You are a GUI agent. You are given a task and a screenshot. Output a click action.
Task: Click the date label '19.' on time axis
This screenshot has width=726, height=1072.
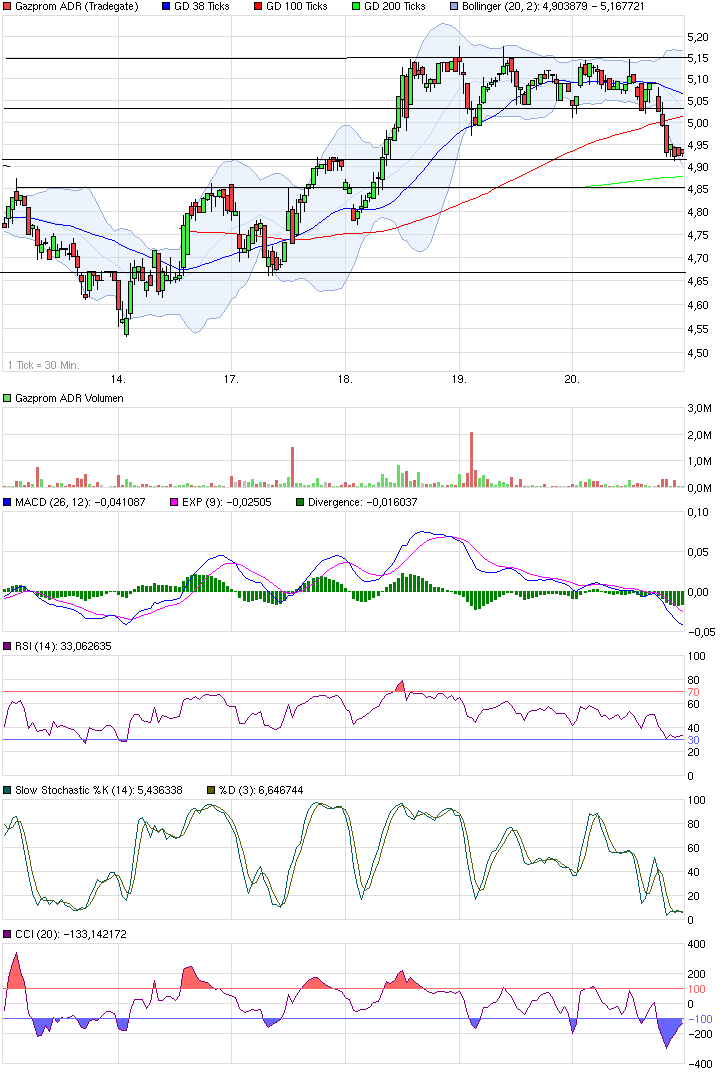tap(459, 379)
